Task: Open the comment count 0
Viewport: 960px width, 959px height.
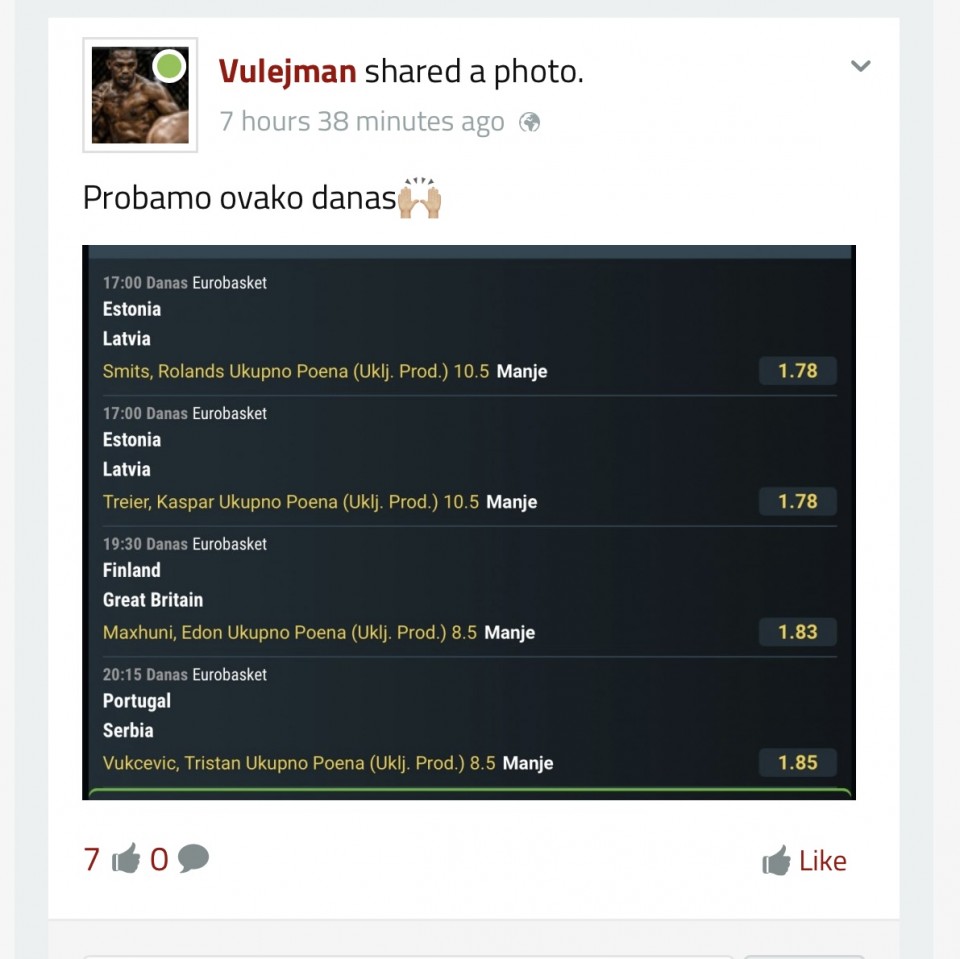Action: coord(159,859)
